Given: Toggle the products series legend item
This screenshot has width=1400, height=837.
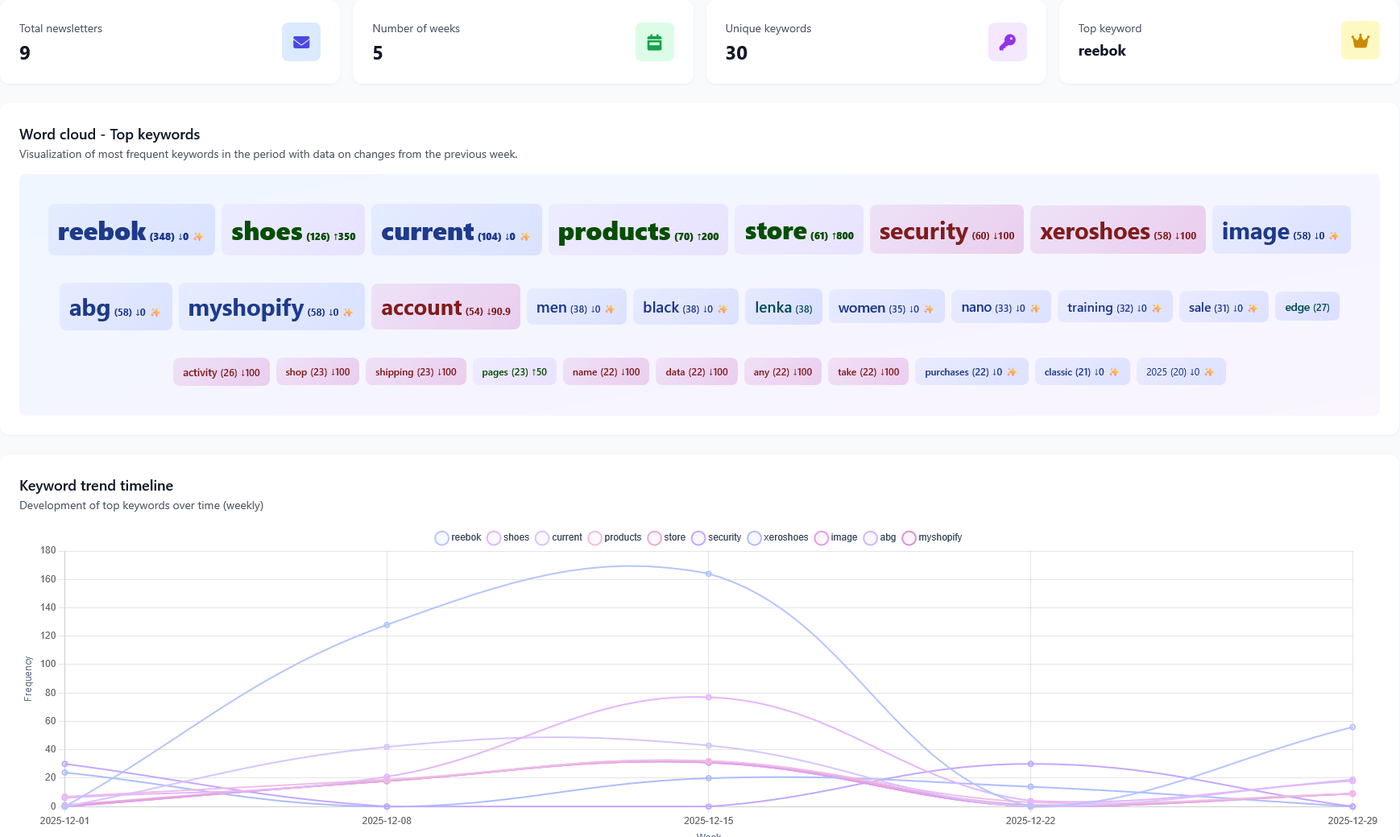Looking at the screenshot, I should coord(615,538).
